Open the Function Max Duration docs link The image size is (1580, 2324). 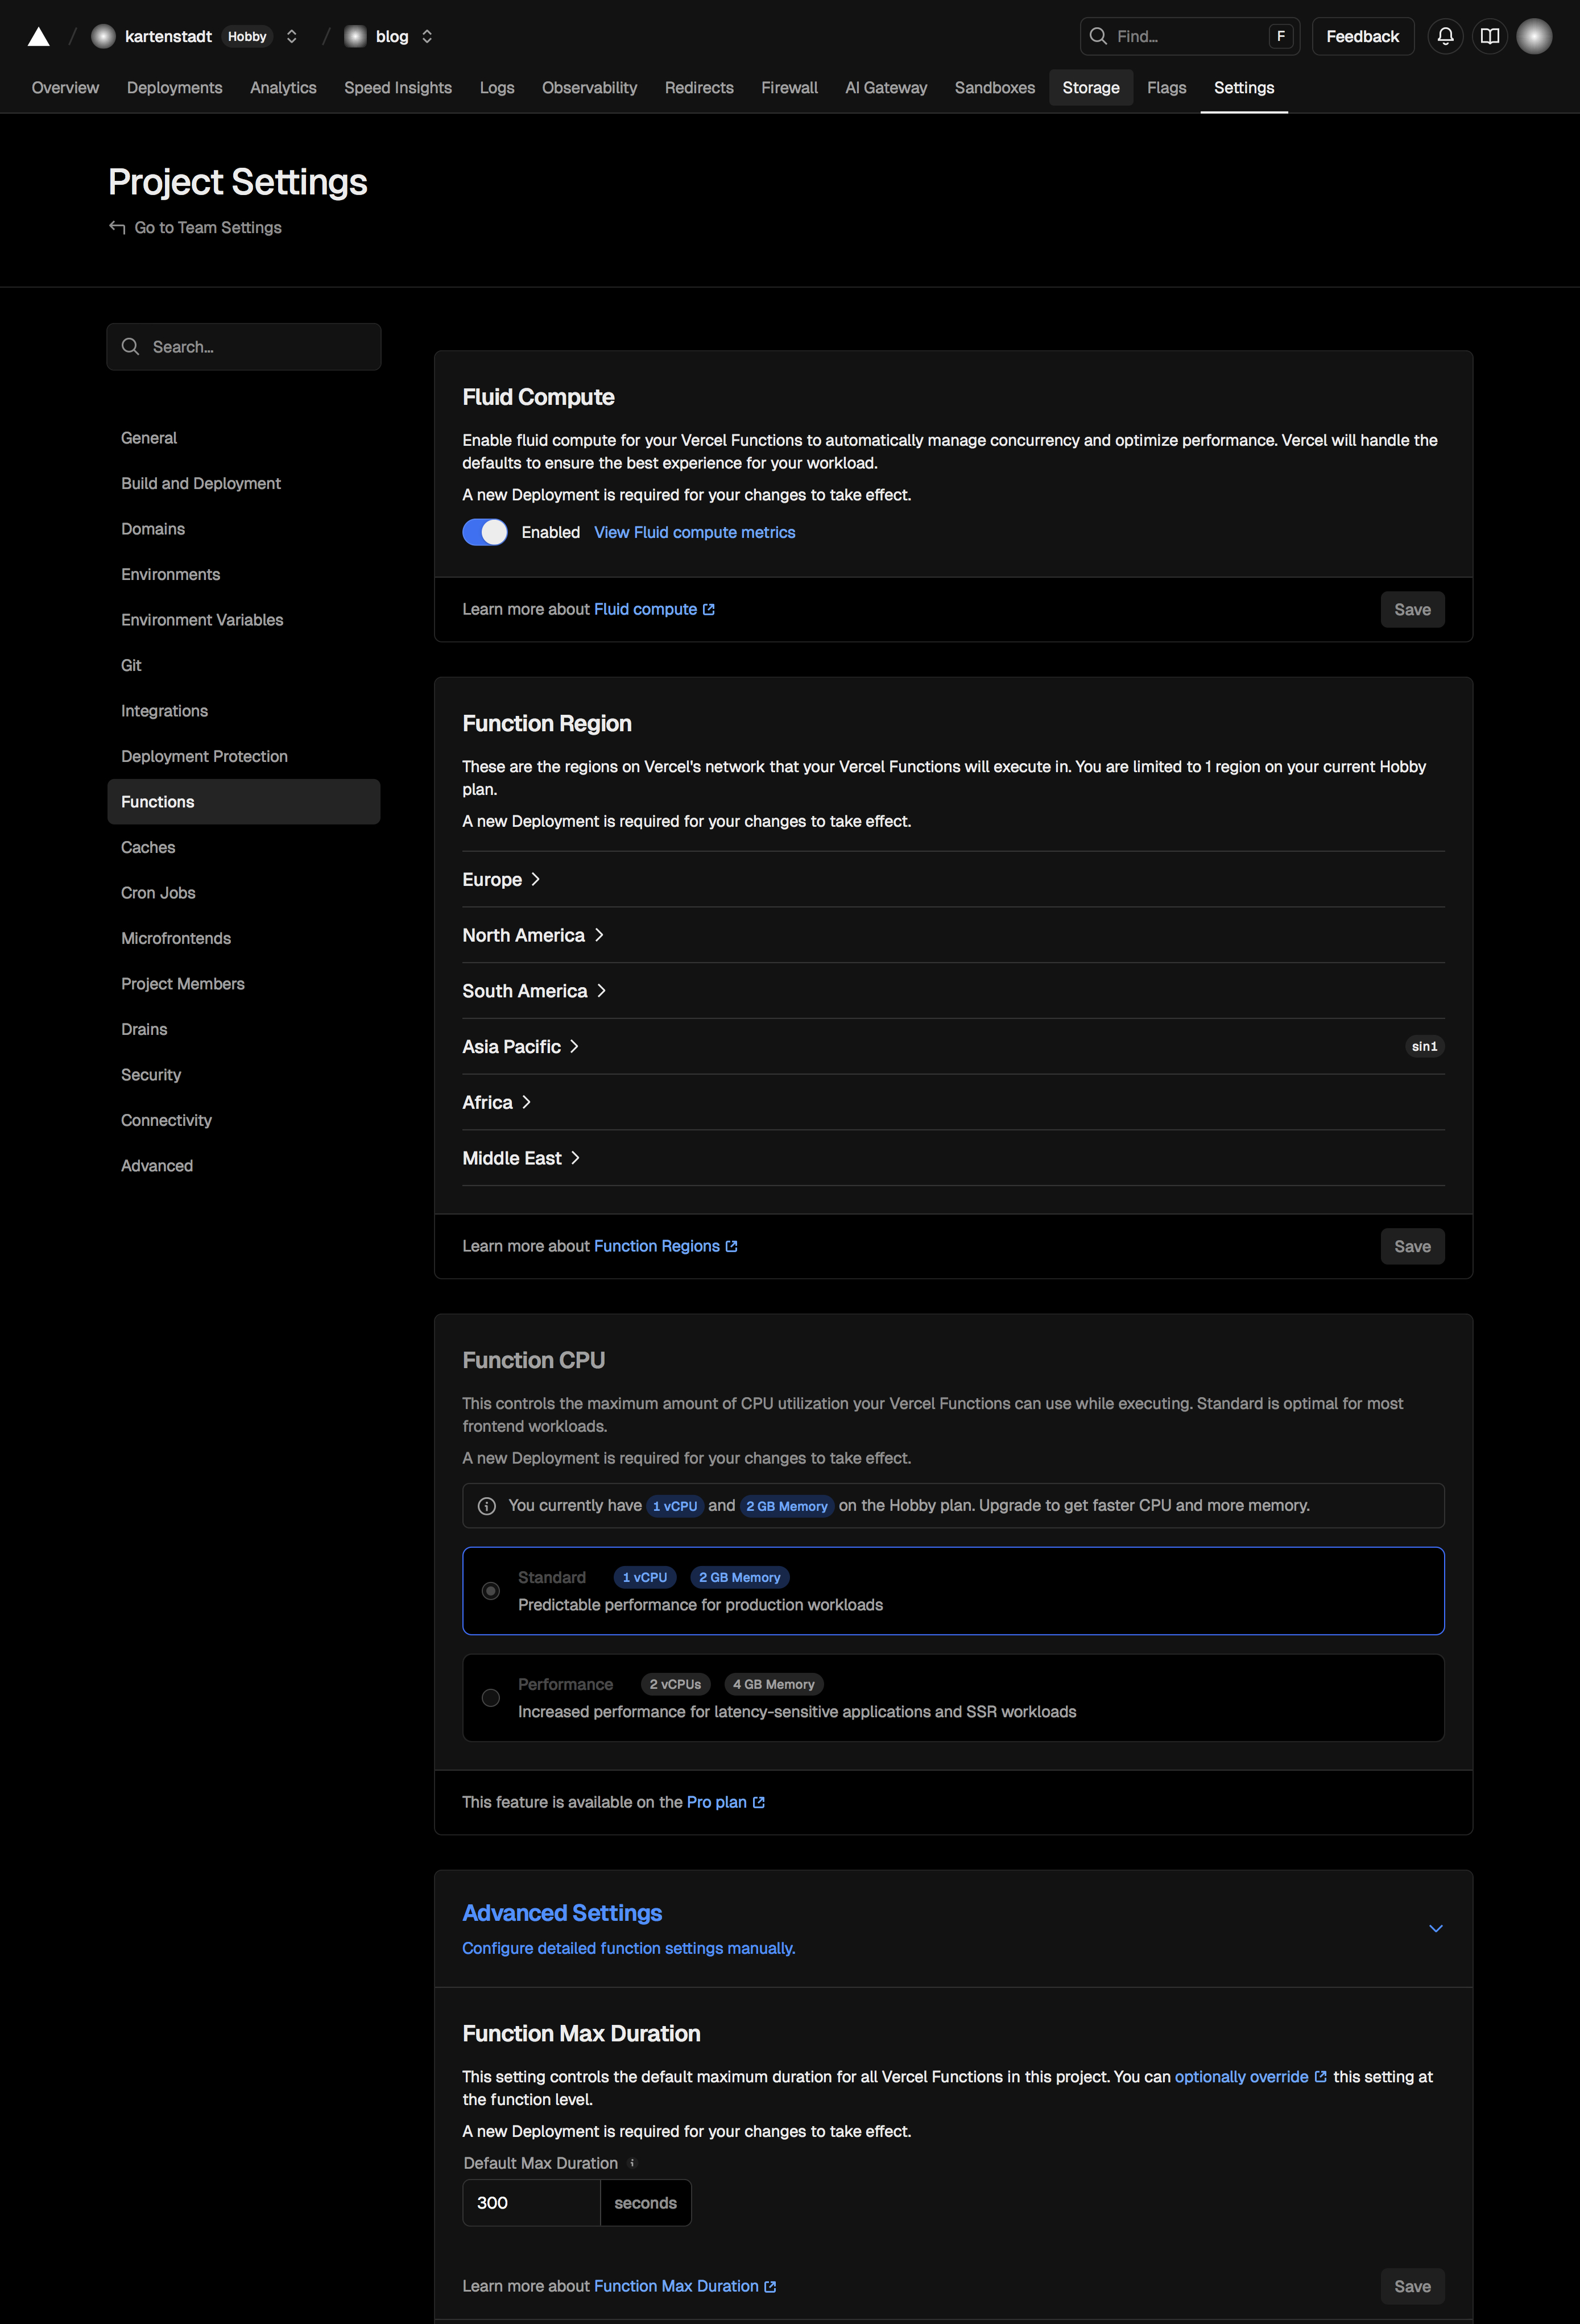pyautogui.click(x=685, y=2287)
